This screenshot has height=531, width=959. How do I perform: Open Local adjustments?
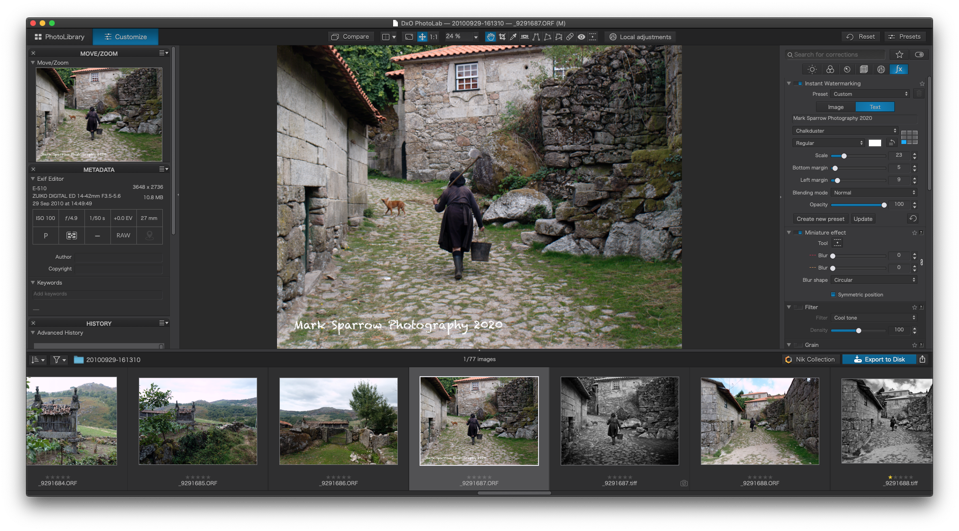tap(640, 37)
